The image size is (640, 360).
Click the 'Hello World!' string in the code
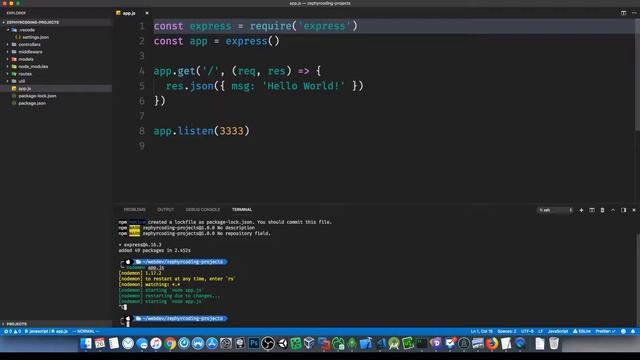[303, 86]
